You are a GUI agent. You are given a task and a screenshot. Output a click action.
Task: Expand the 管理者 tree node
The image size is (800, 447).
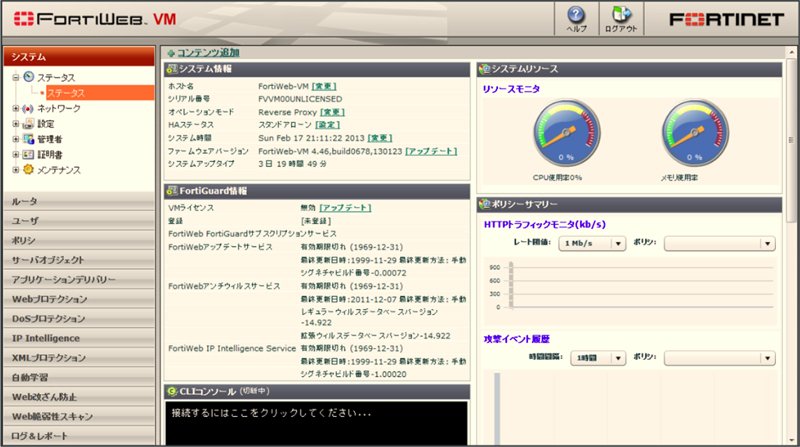tap(16, 139)
